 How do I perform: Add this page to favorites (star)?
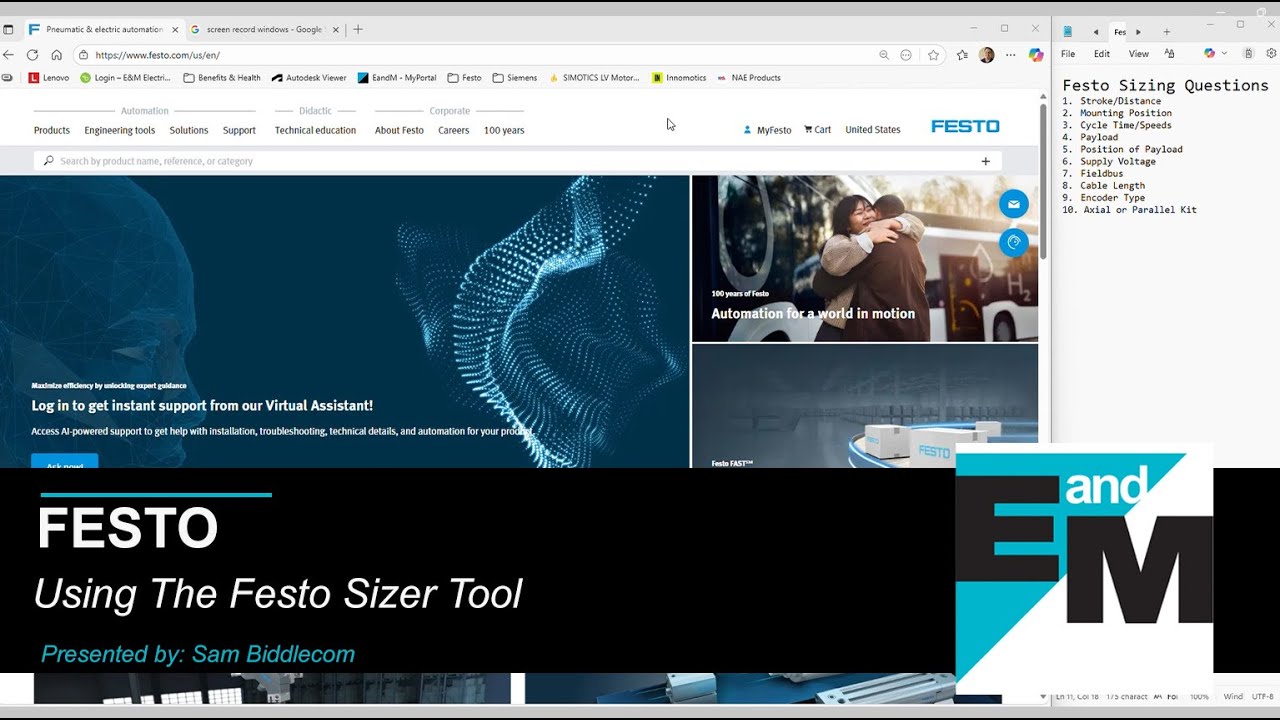point(933,55)
